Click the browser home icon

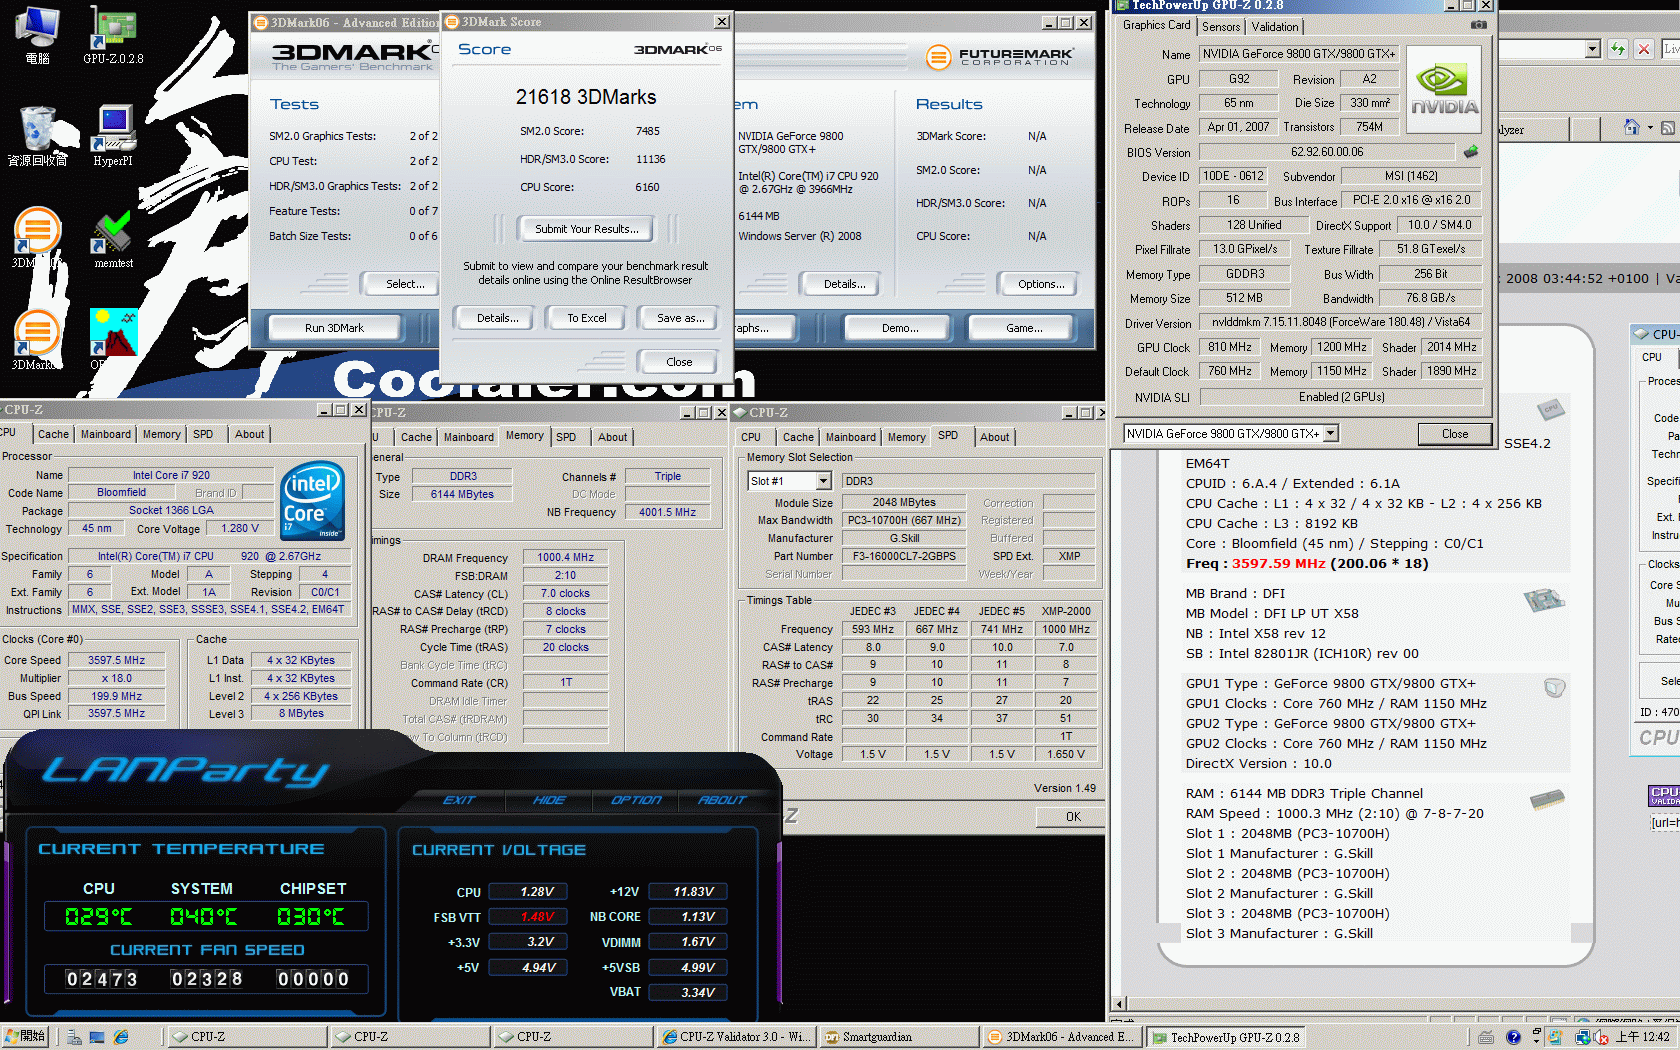[x=1632, y=128]
